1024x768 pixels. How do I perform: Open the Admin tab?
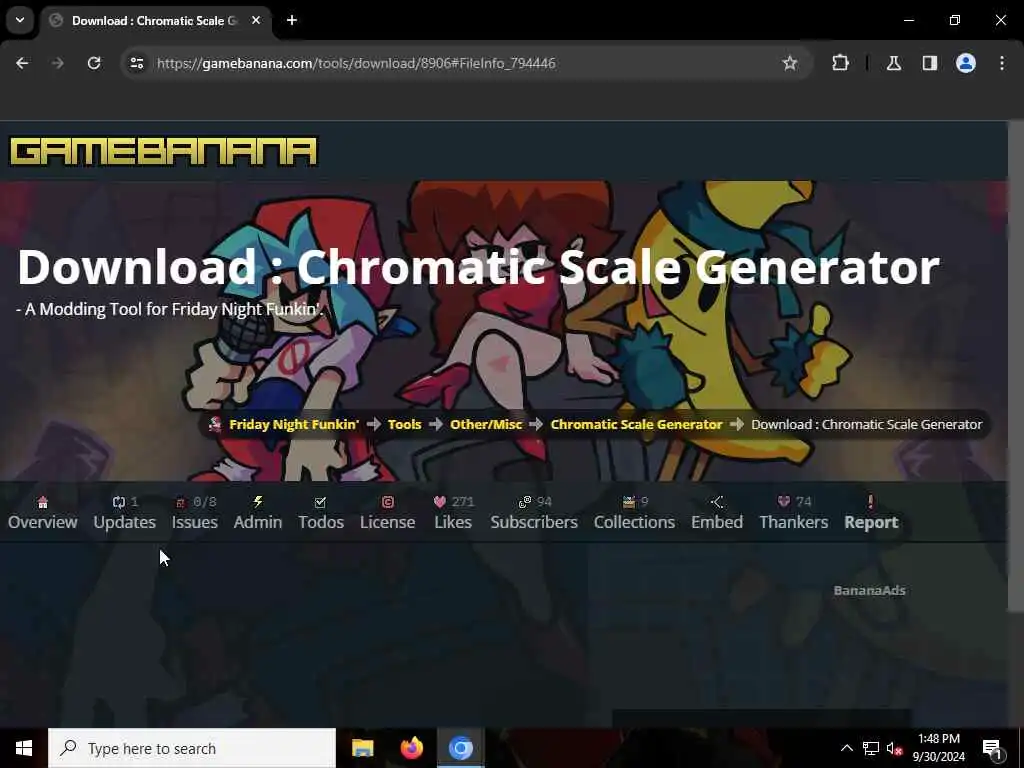258,513
